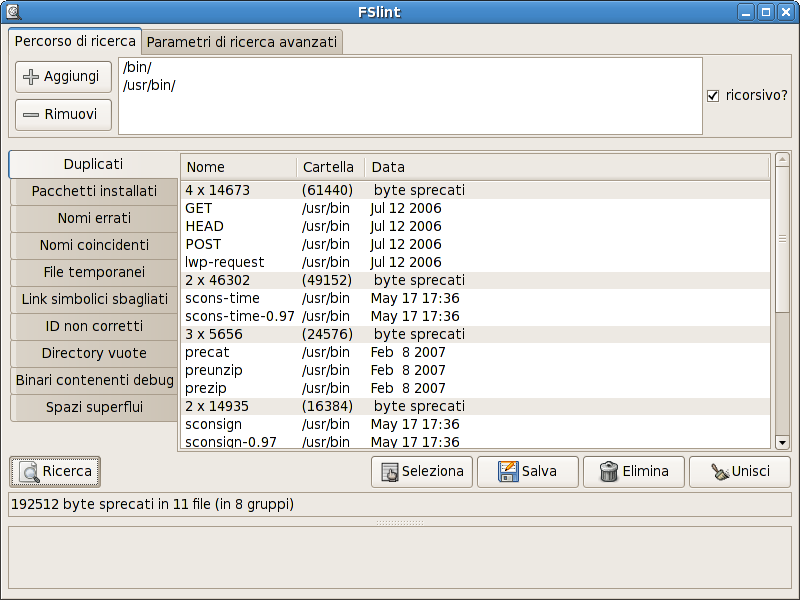
Task: Close the FSlint window
Action: coord(786,12)
